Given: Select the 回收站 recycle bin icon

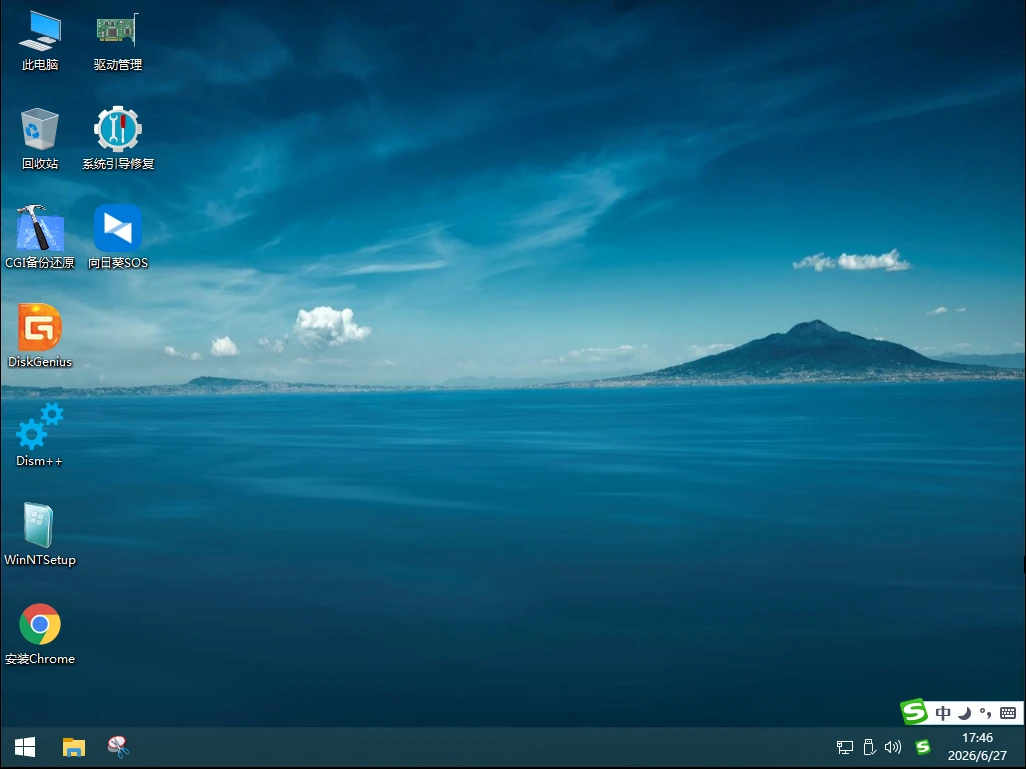Looking at the screenshot, I should (x=40, y=139).
